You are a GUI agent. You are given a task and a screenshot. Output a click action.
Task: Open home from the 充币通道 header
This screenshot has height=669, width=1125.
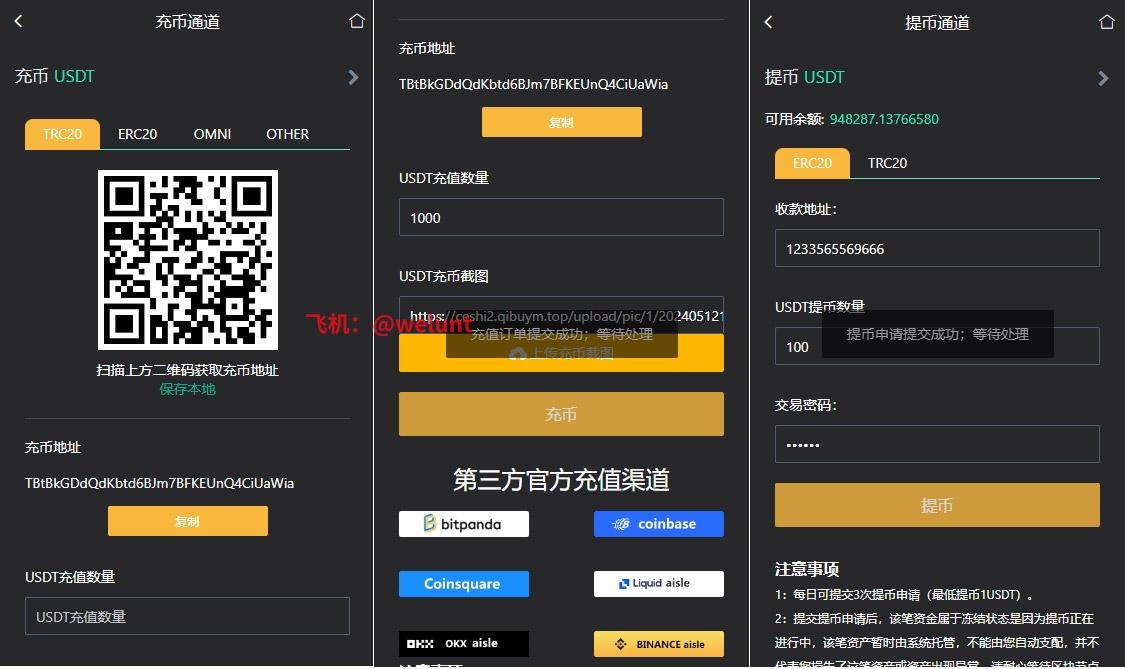click(x=357, y=21)
